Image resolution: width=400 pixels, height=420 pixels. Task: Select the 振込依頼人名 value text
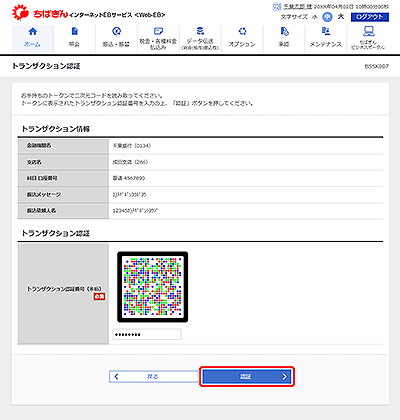point(135,211)
